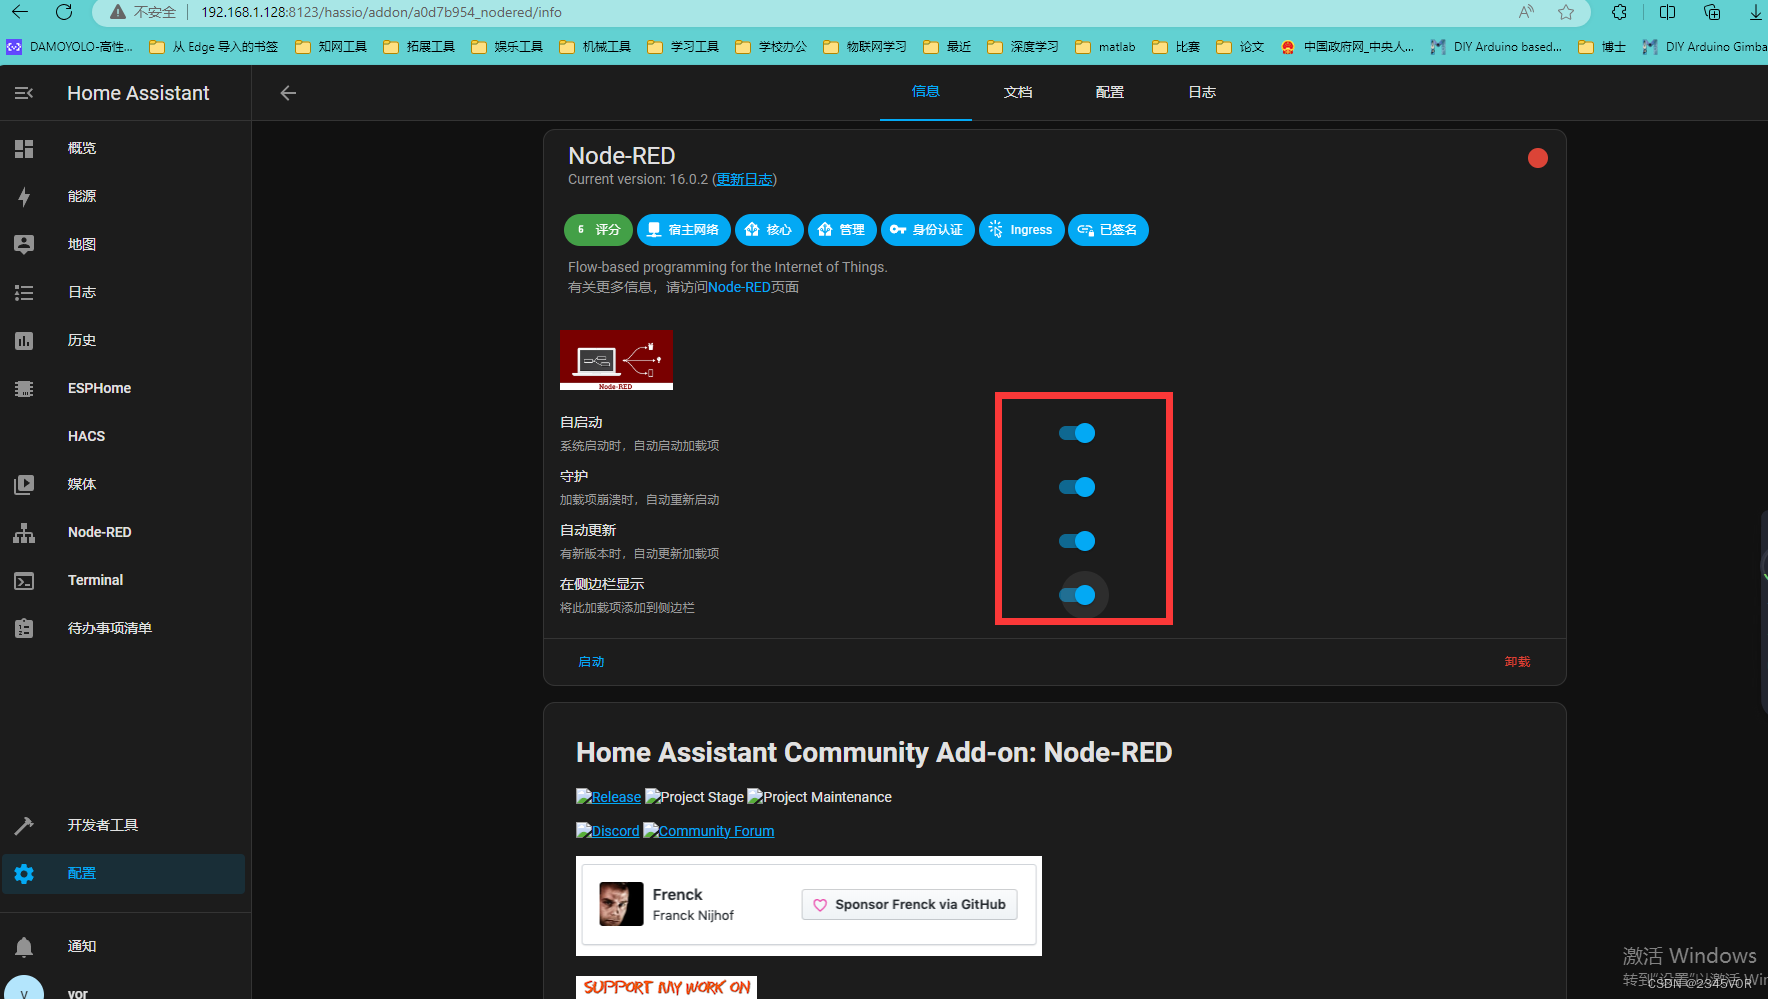Click the 身份认证 auth chip

click(928, 230)
